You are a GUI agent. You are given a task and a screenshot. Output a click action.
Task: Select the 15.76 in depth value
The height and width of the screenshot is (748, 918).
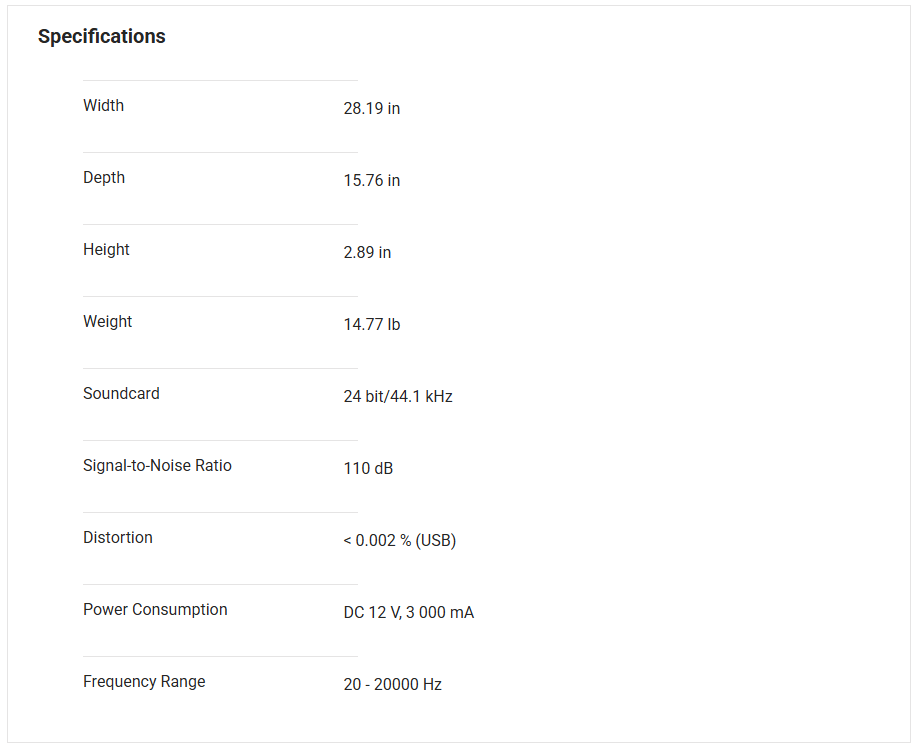pos(372,181)
